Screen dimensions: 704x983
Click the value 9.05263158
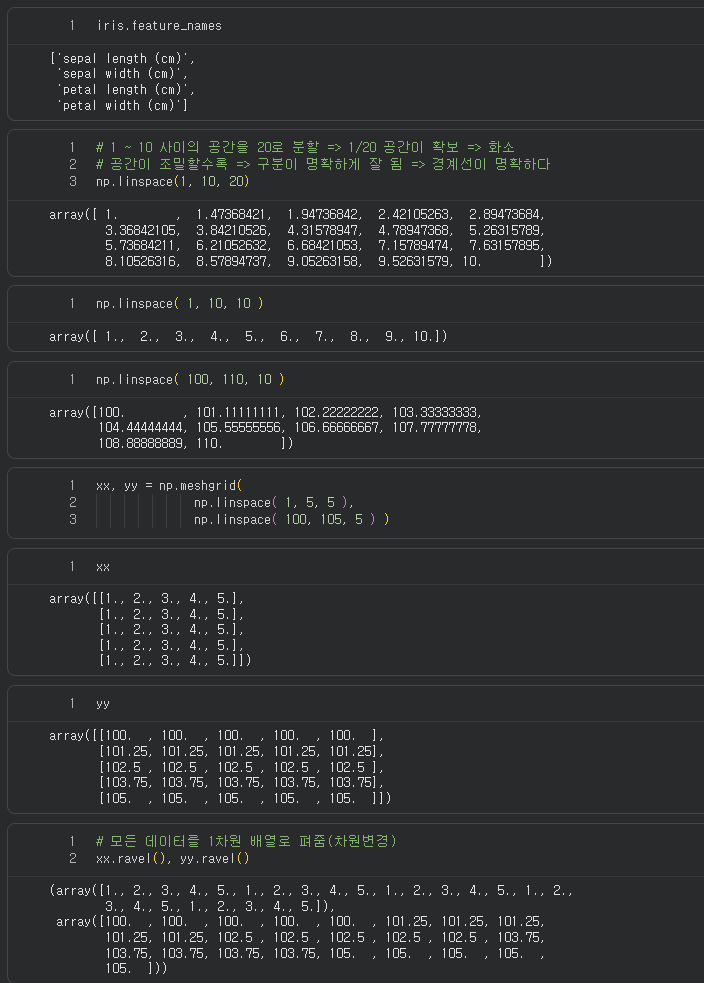click(323, 261)
